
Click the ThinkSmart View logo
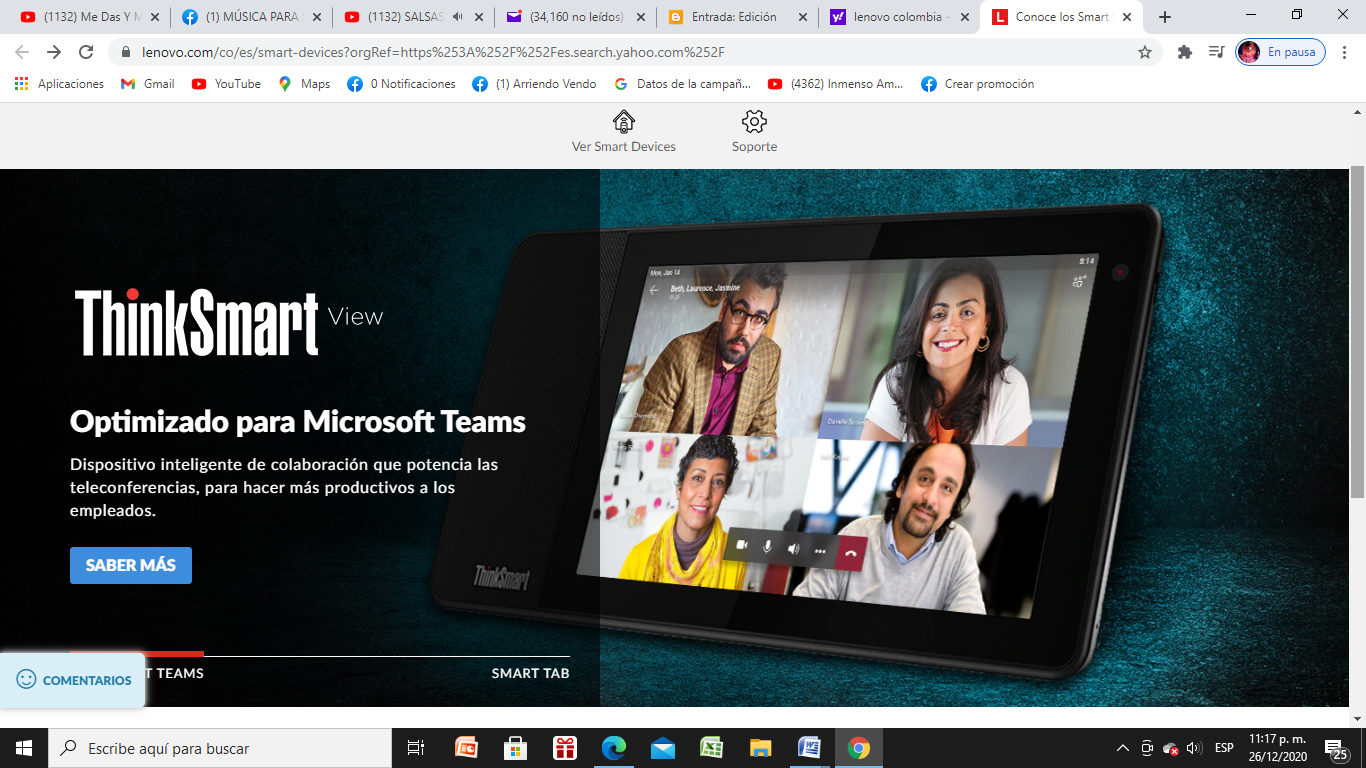229,322
